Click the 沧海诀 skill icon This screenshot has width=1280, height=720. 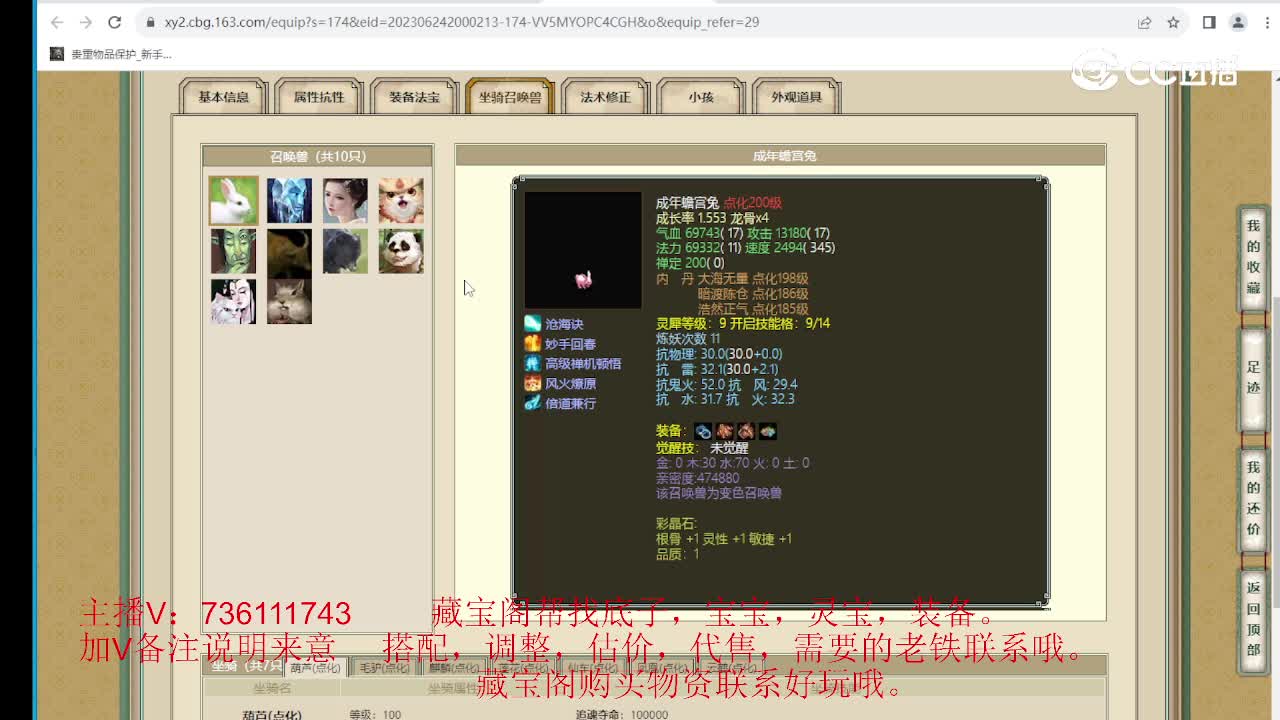tap(533, 324)
